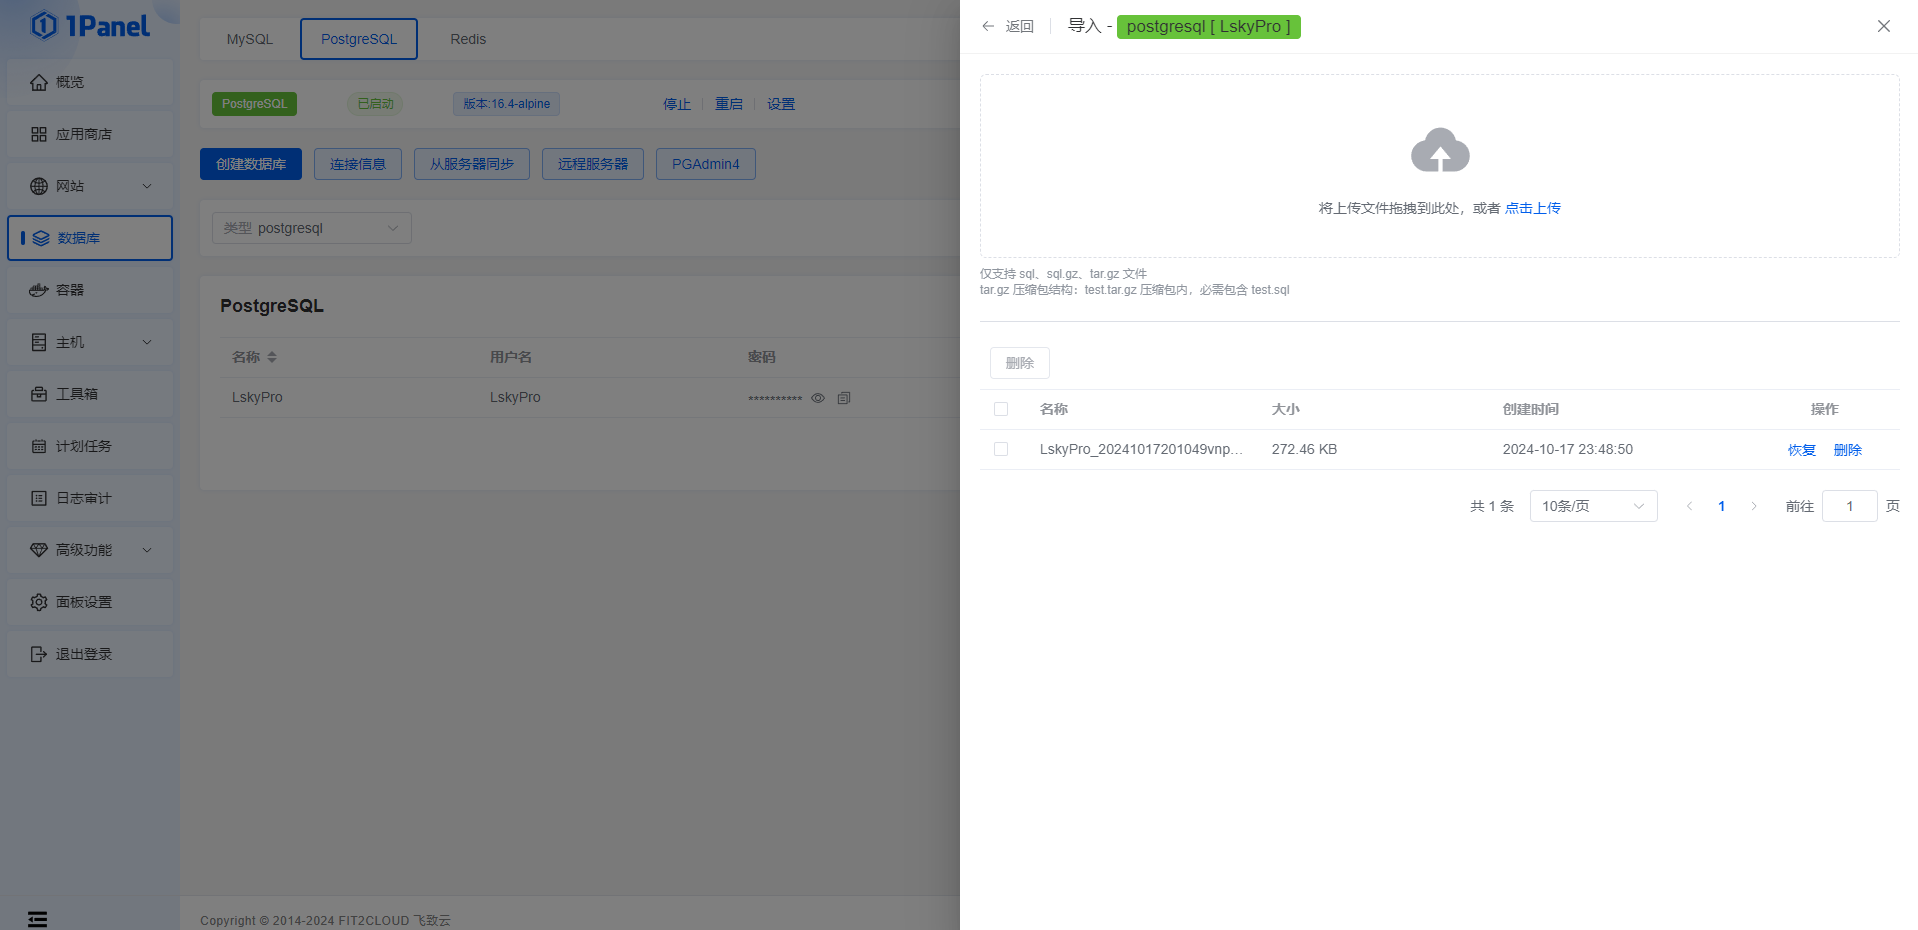Open the 10条/页 page size dropdown
The image size is (1918, 930).
(x=1593, y=506)
